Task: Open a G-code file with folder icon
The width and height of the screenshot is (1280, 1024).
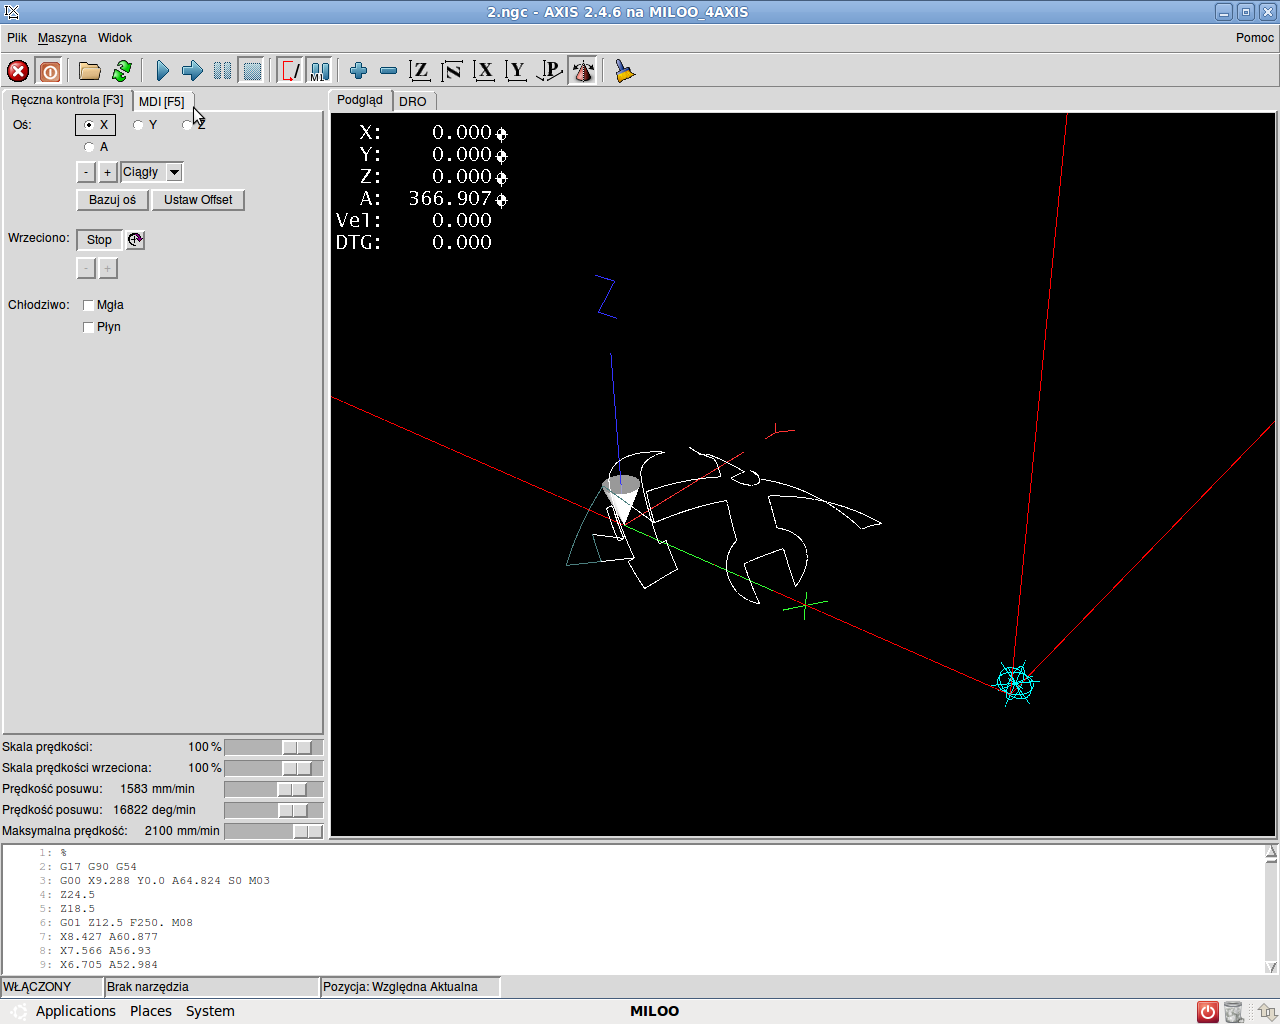Action: click(x=90, y=71)
